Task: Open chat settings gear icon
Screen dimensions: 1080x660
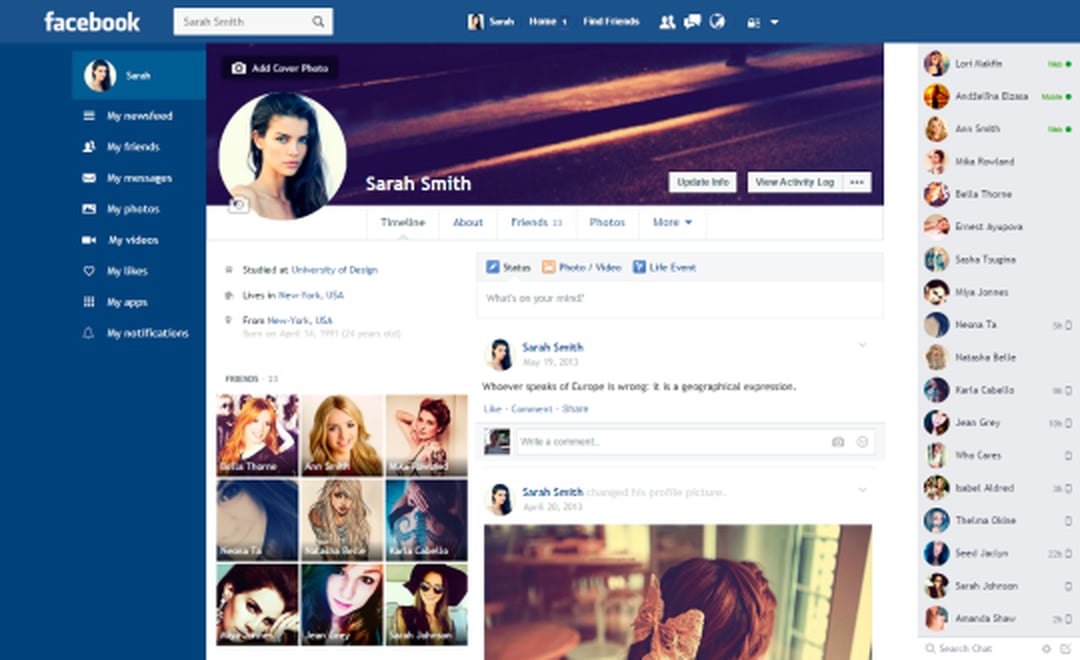Action: click(1046, 648)
